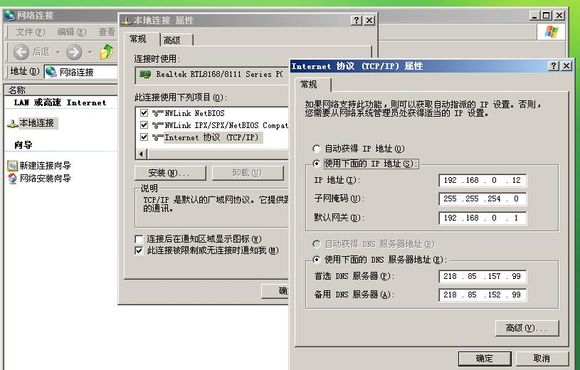Select the NWLink NetBIOS protocol icon
The width and height of the screenshot is (580, 370).
tap(158, 113)
